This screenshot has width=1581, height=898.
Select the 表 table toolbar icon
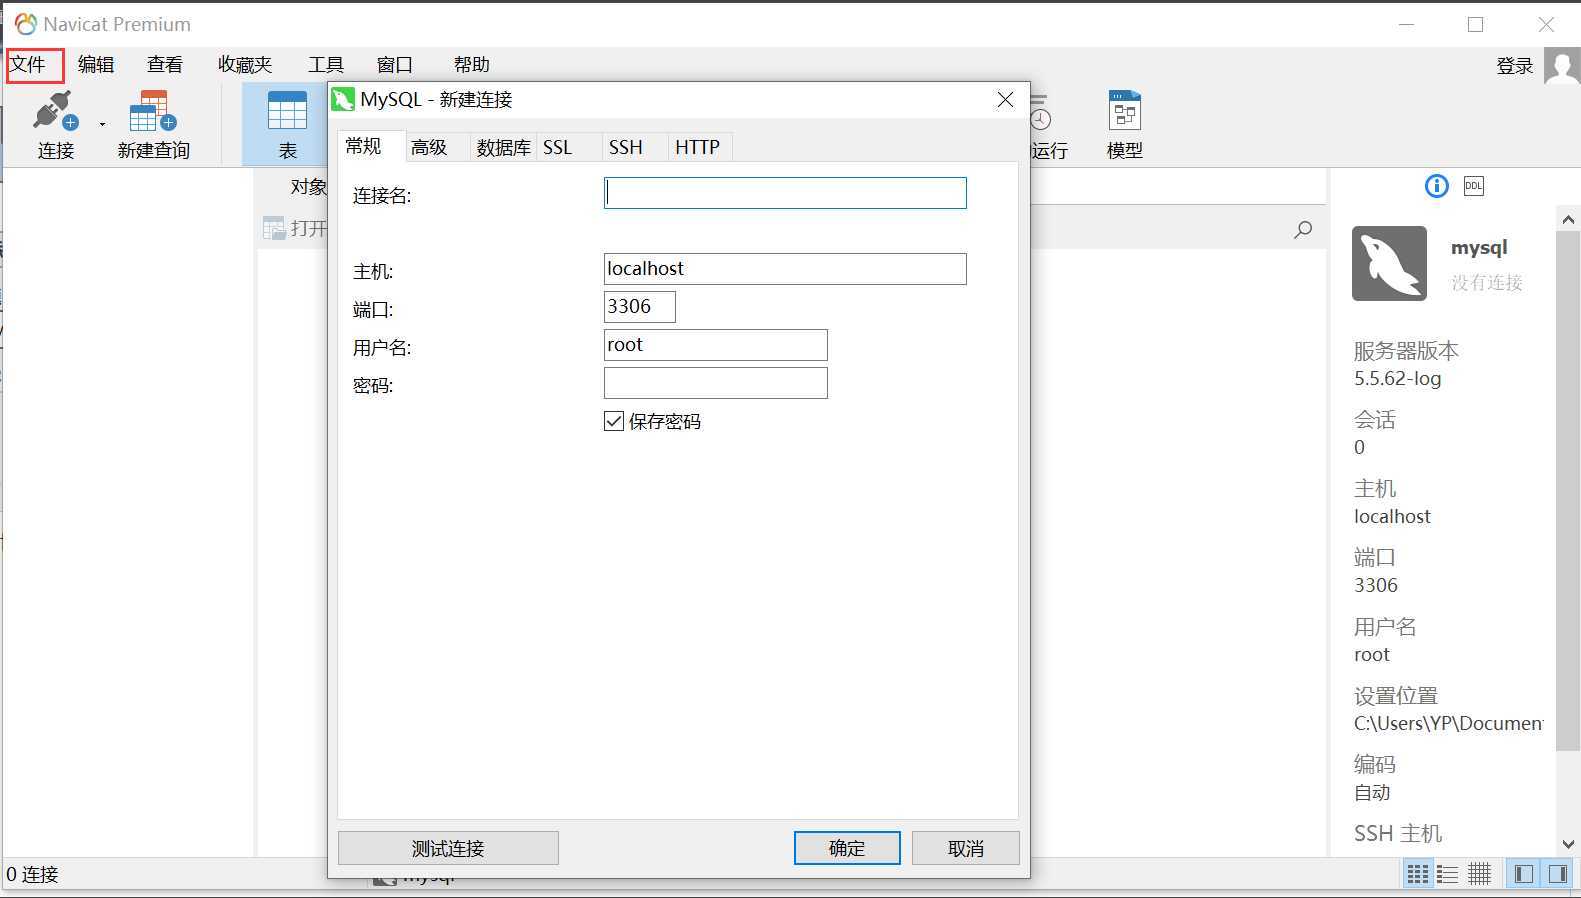[x=287, y=112]
